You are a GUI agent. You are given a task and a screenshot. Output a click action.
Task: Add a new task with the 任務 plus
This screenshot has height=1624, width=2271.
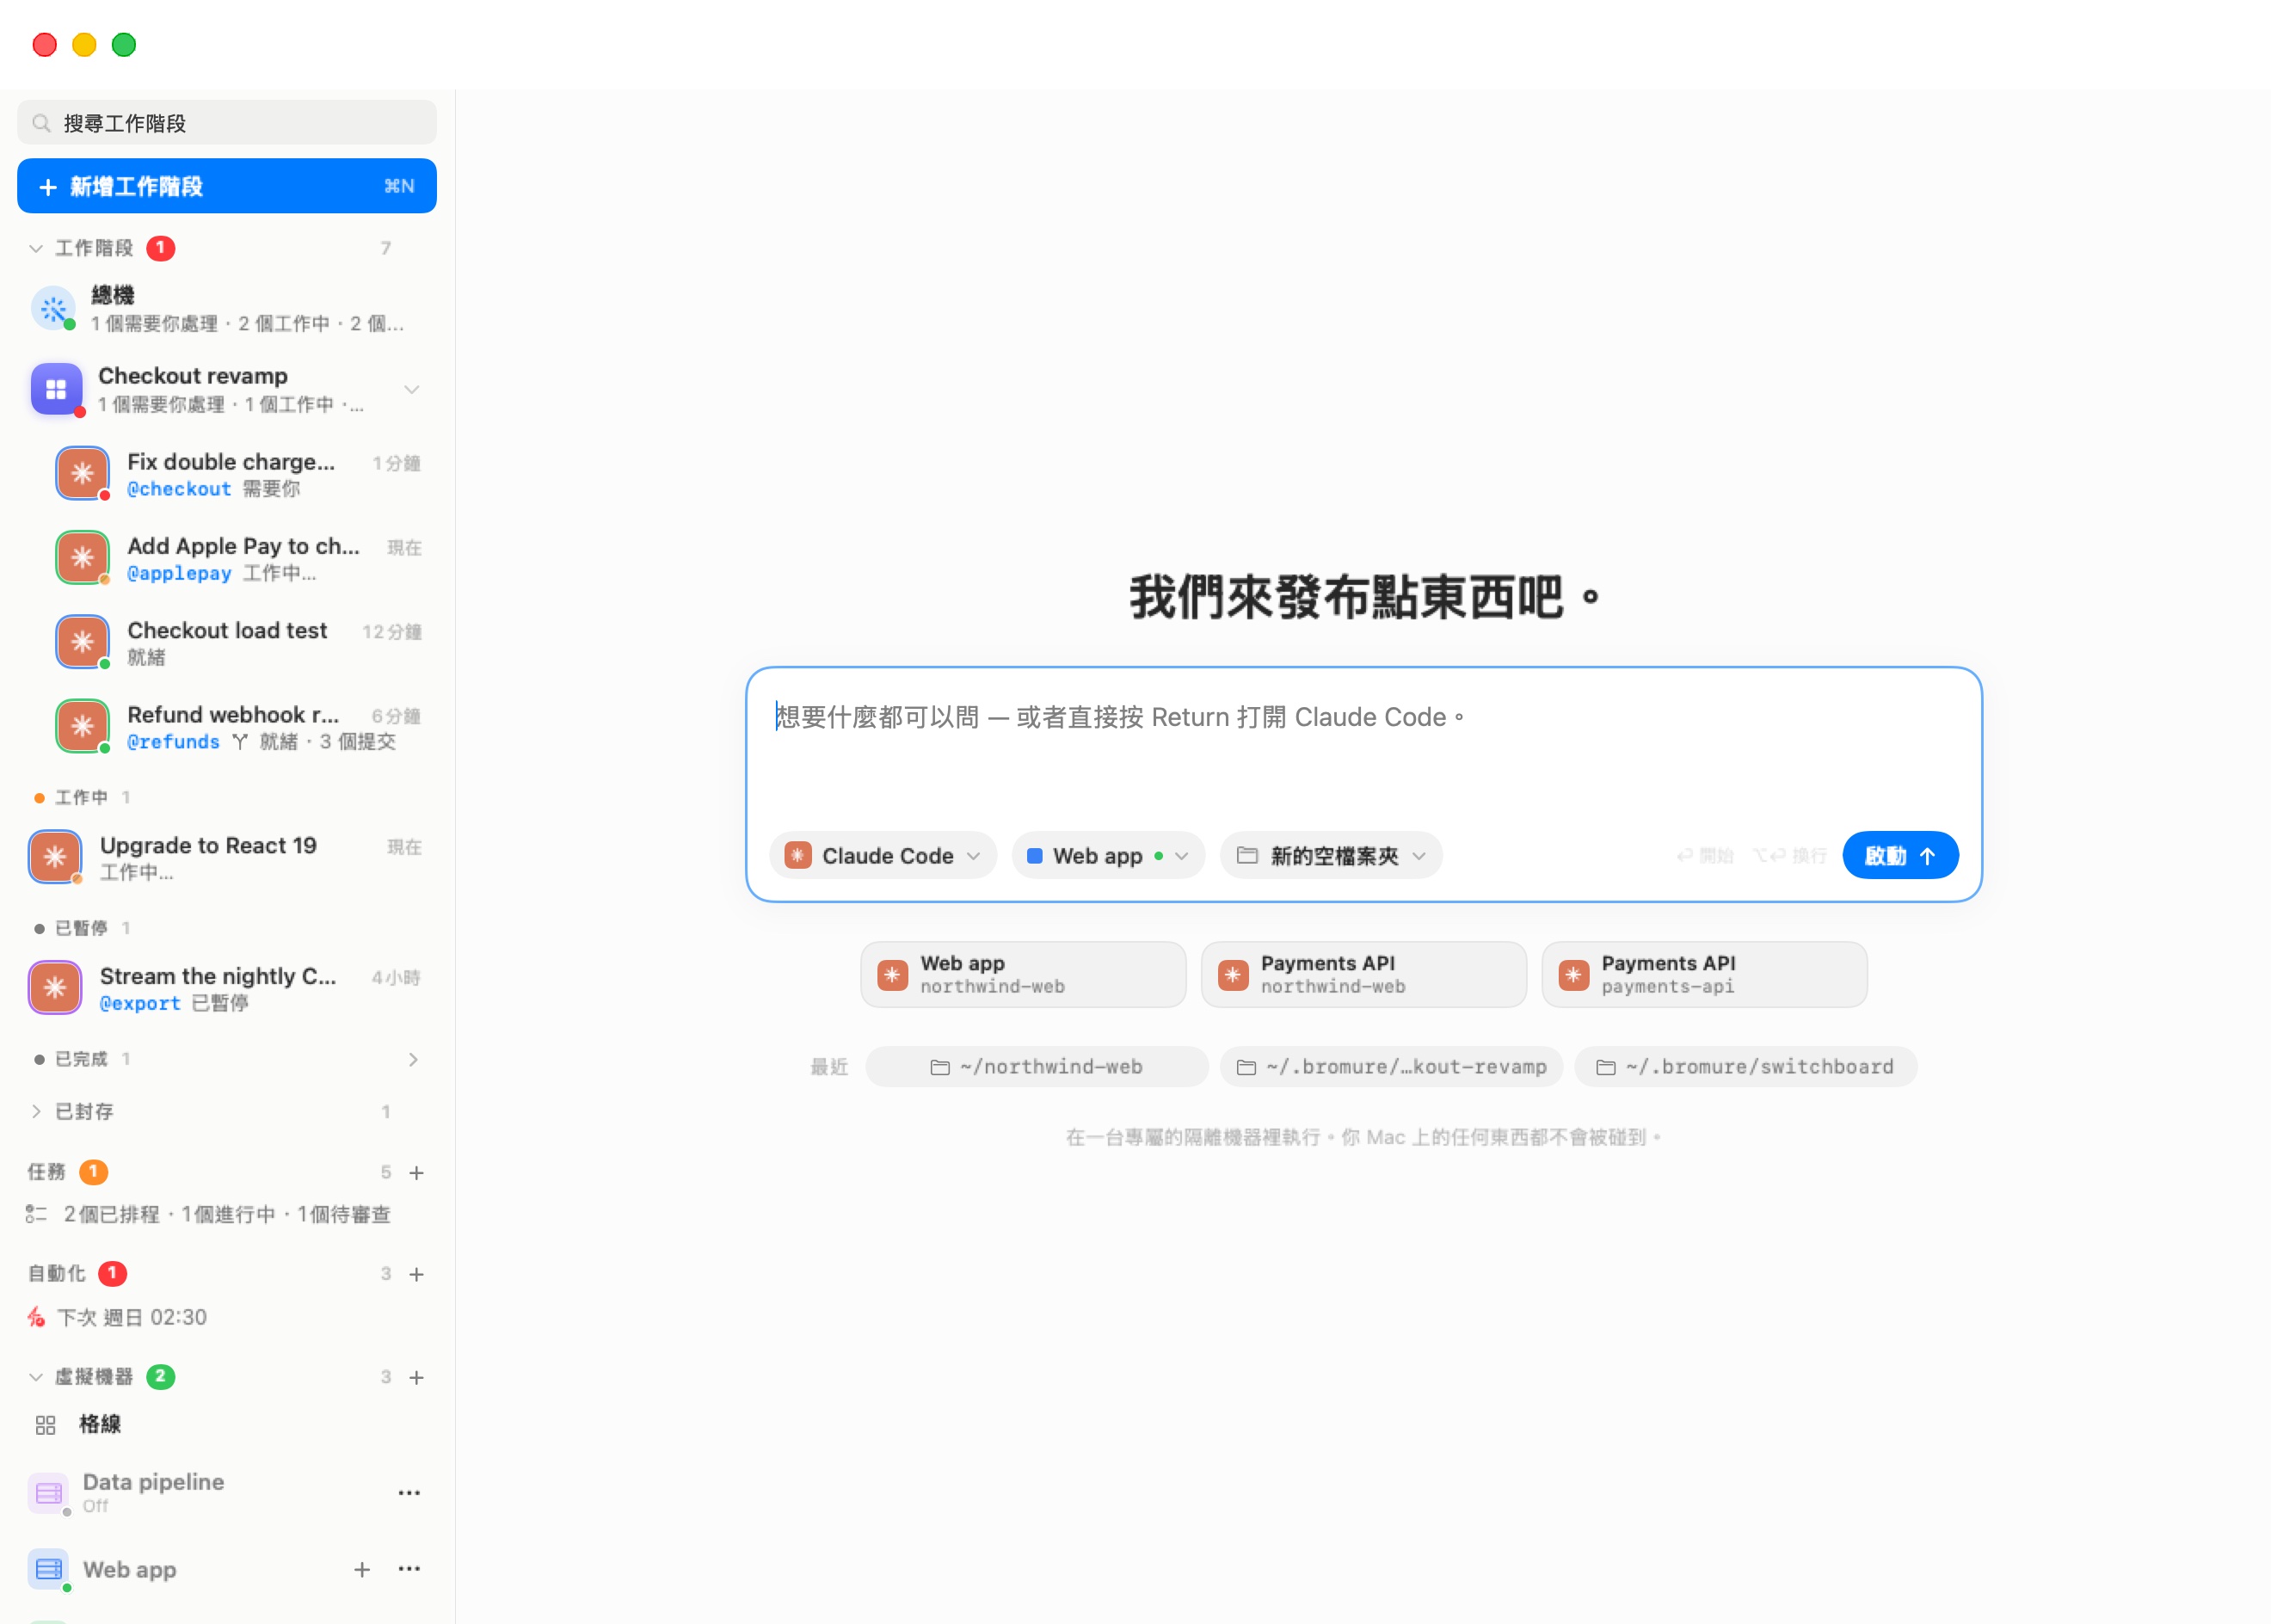(417, 1173)
